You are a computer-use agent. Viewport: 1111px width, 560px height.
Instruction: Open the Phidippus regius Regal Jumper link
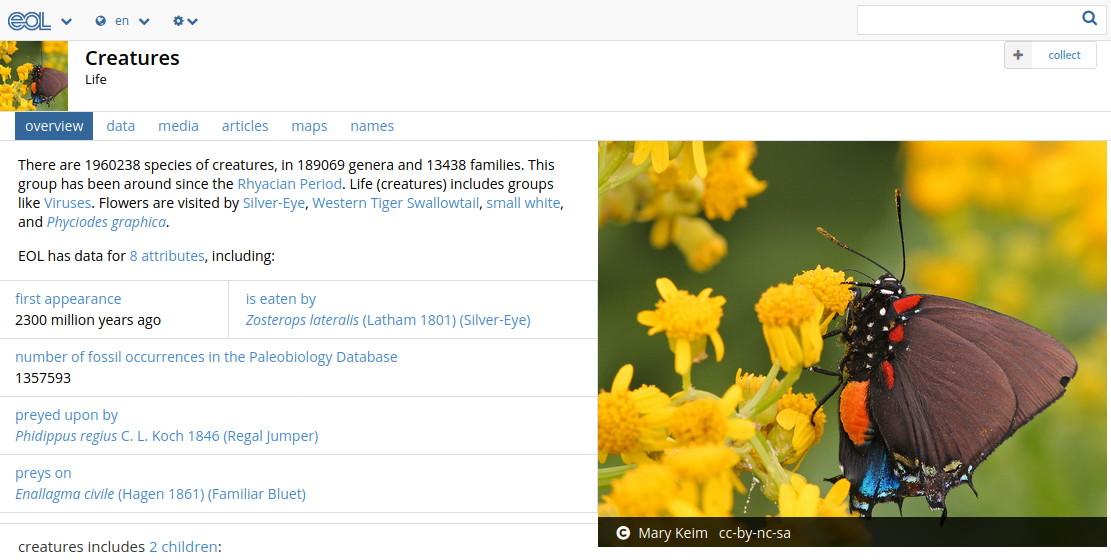point(166,436)
